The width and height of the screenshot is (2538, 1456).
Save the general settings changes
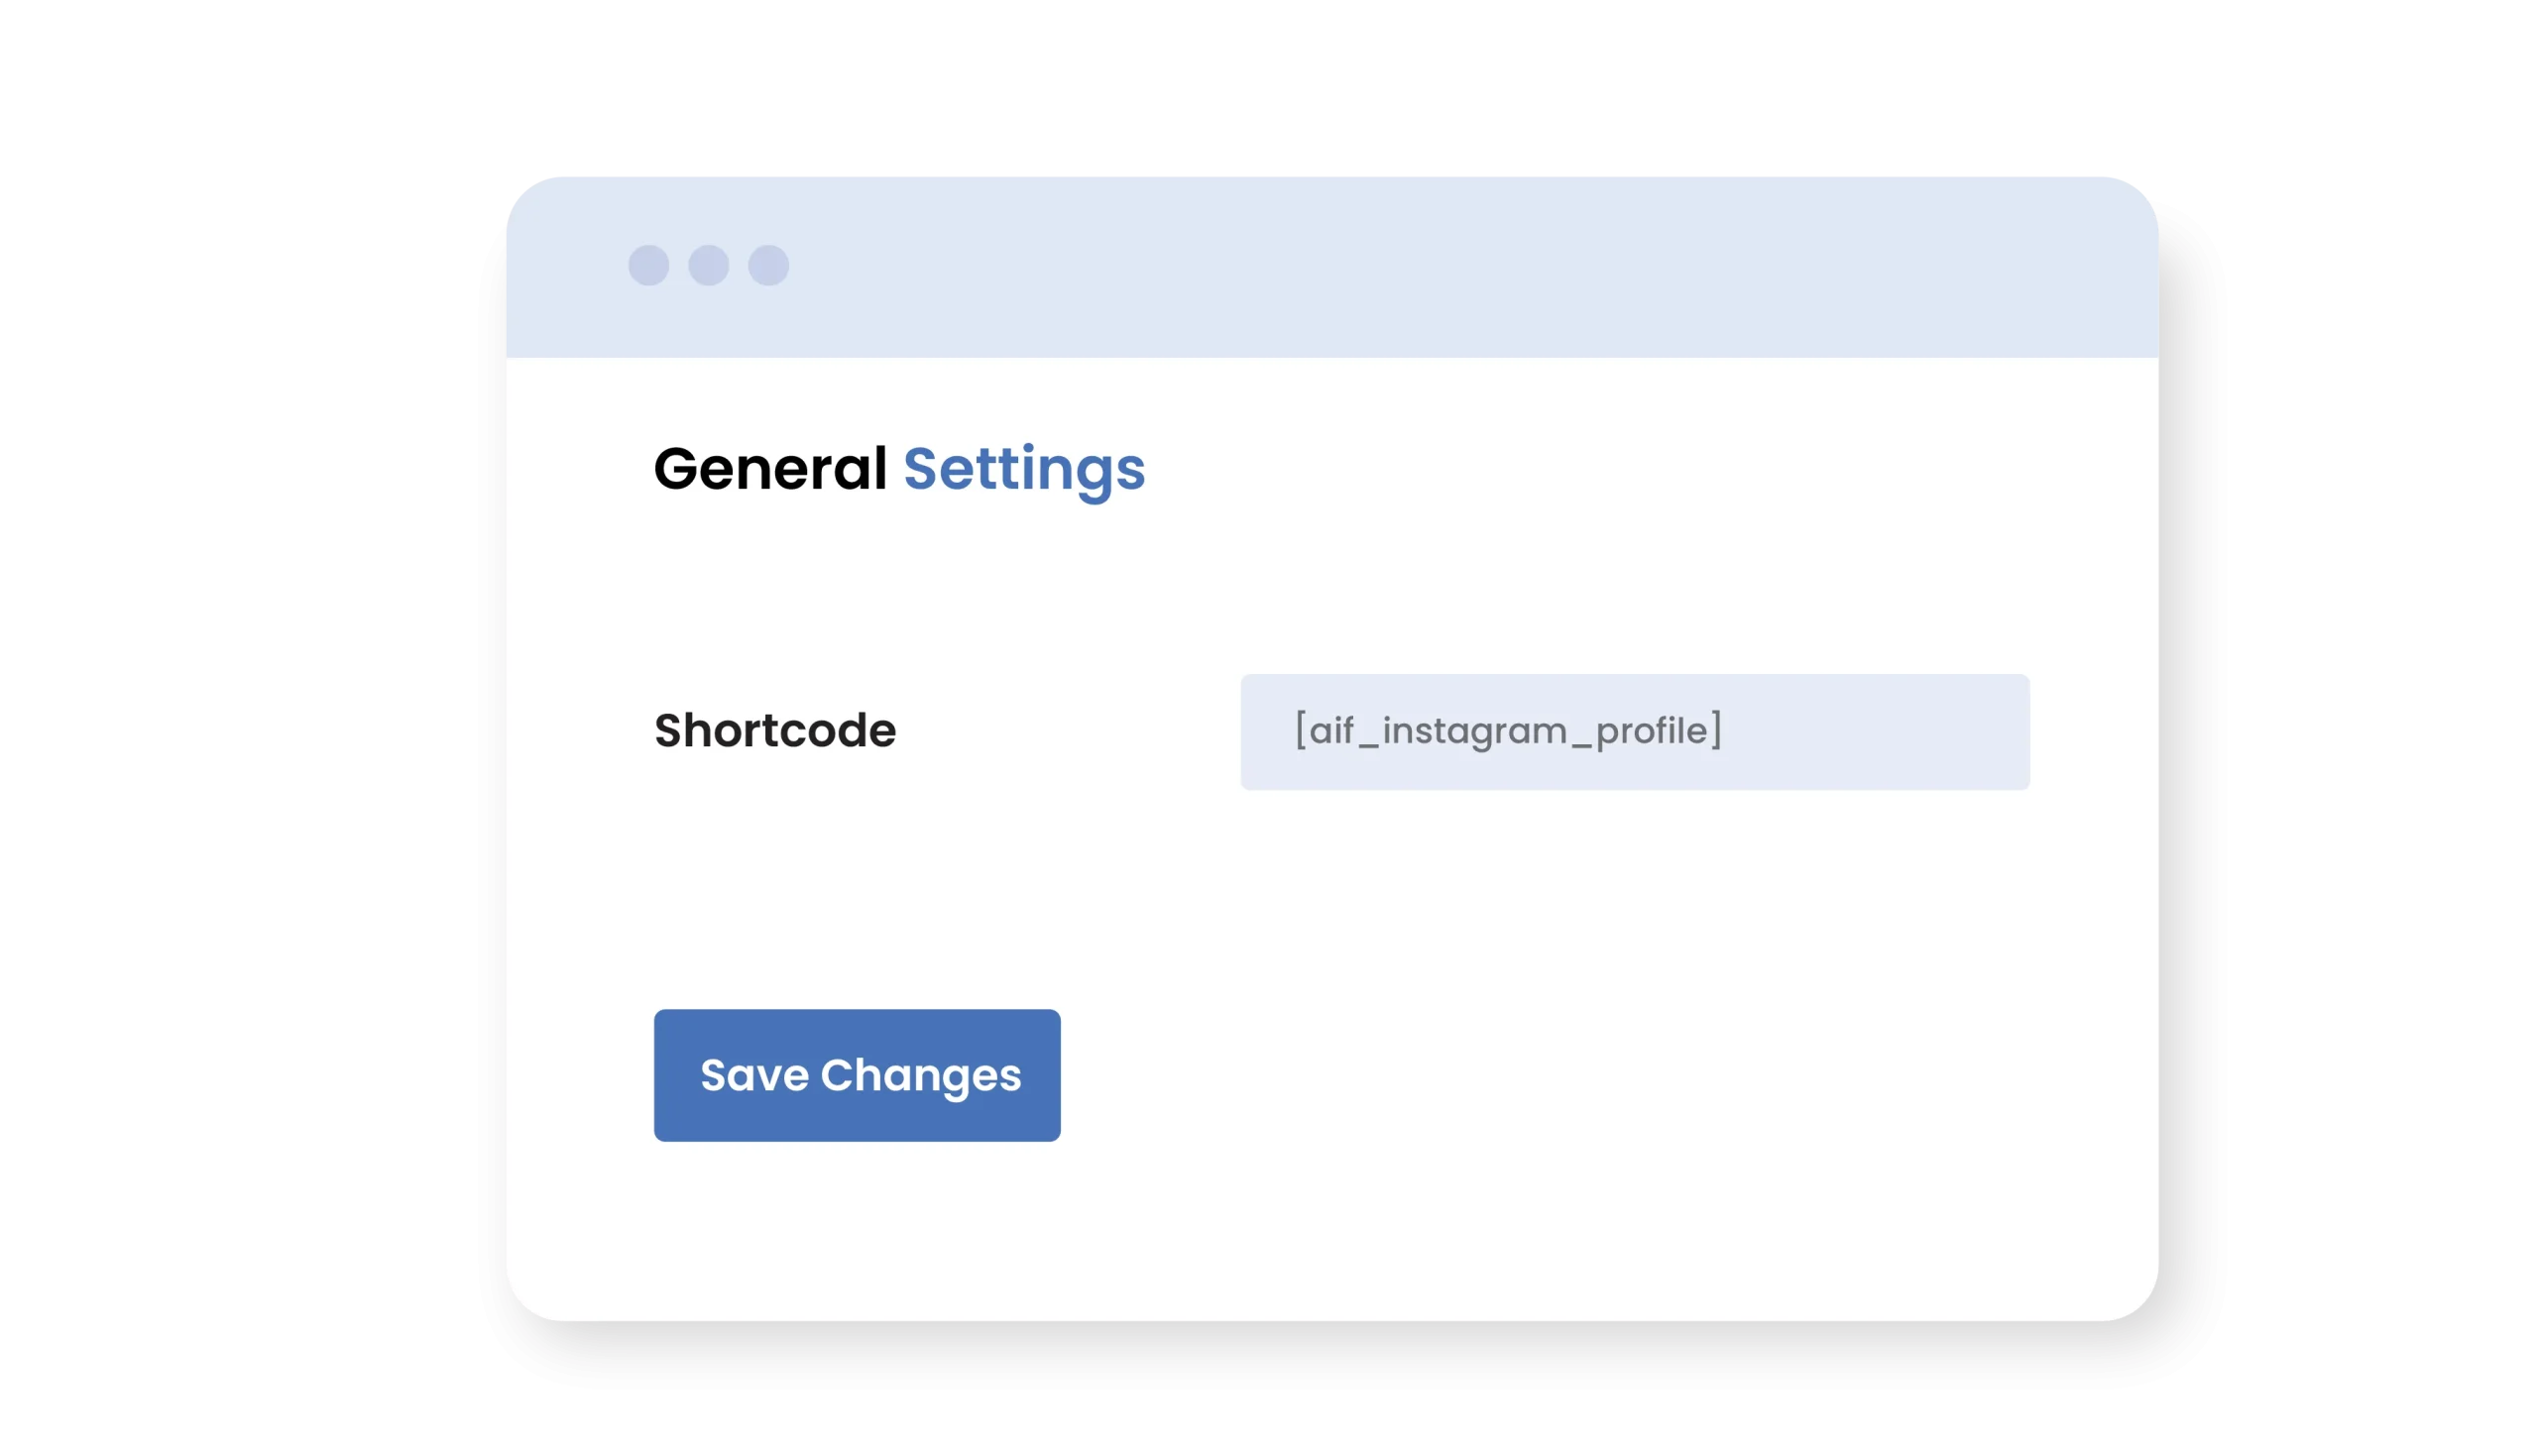[x=857, y=1075]
